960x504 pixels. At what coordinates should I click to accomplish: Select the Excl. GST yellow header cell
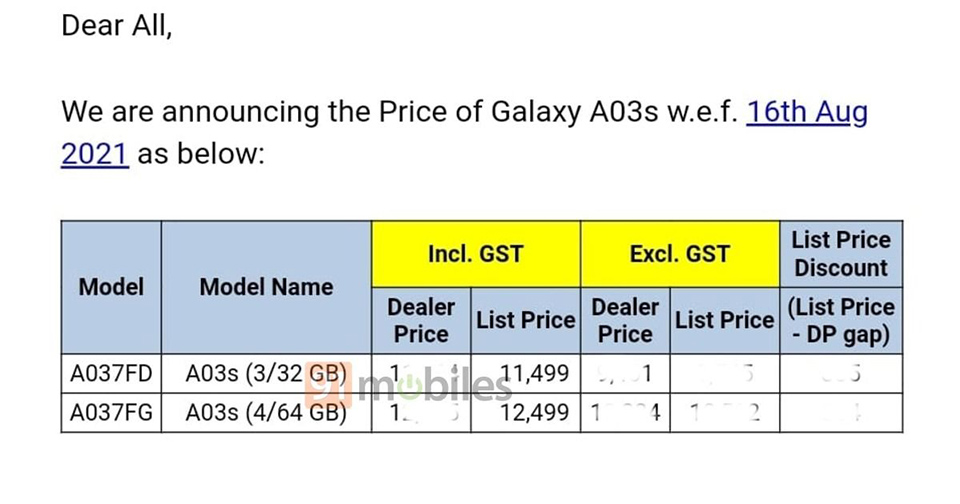click(x=680, y=254)
